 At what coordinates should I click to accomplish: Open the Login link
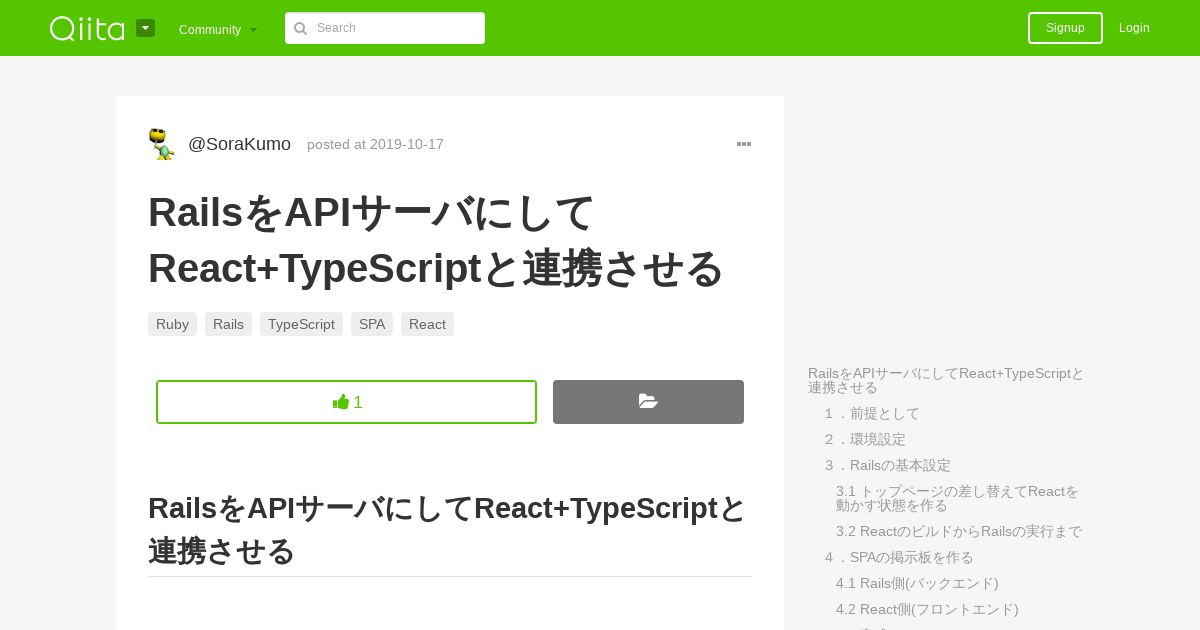click(x=1134, y=28)
